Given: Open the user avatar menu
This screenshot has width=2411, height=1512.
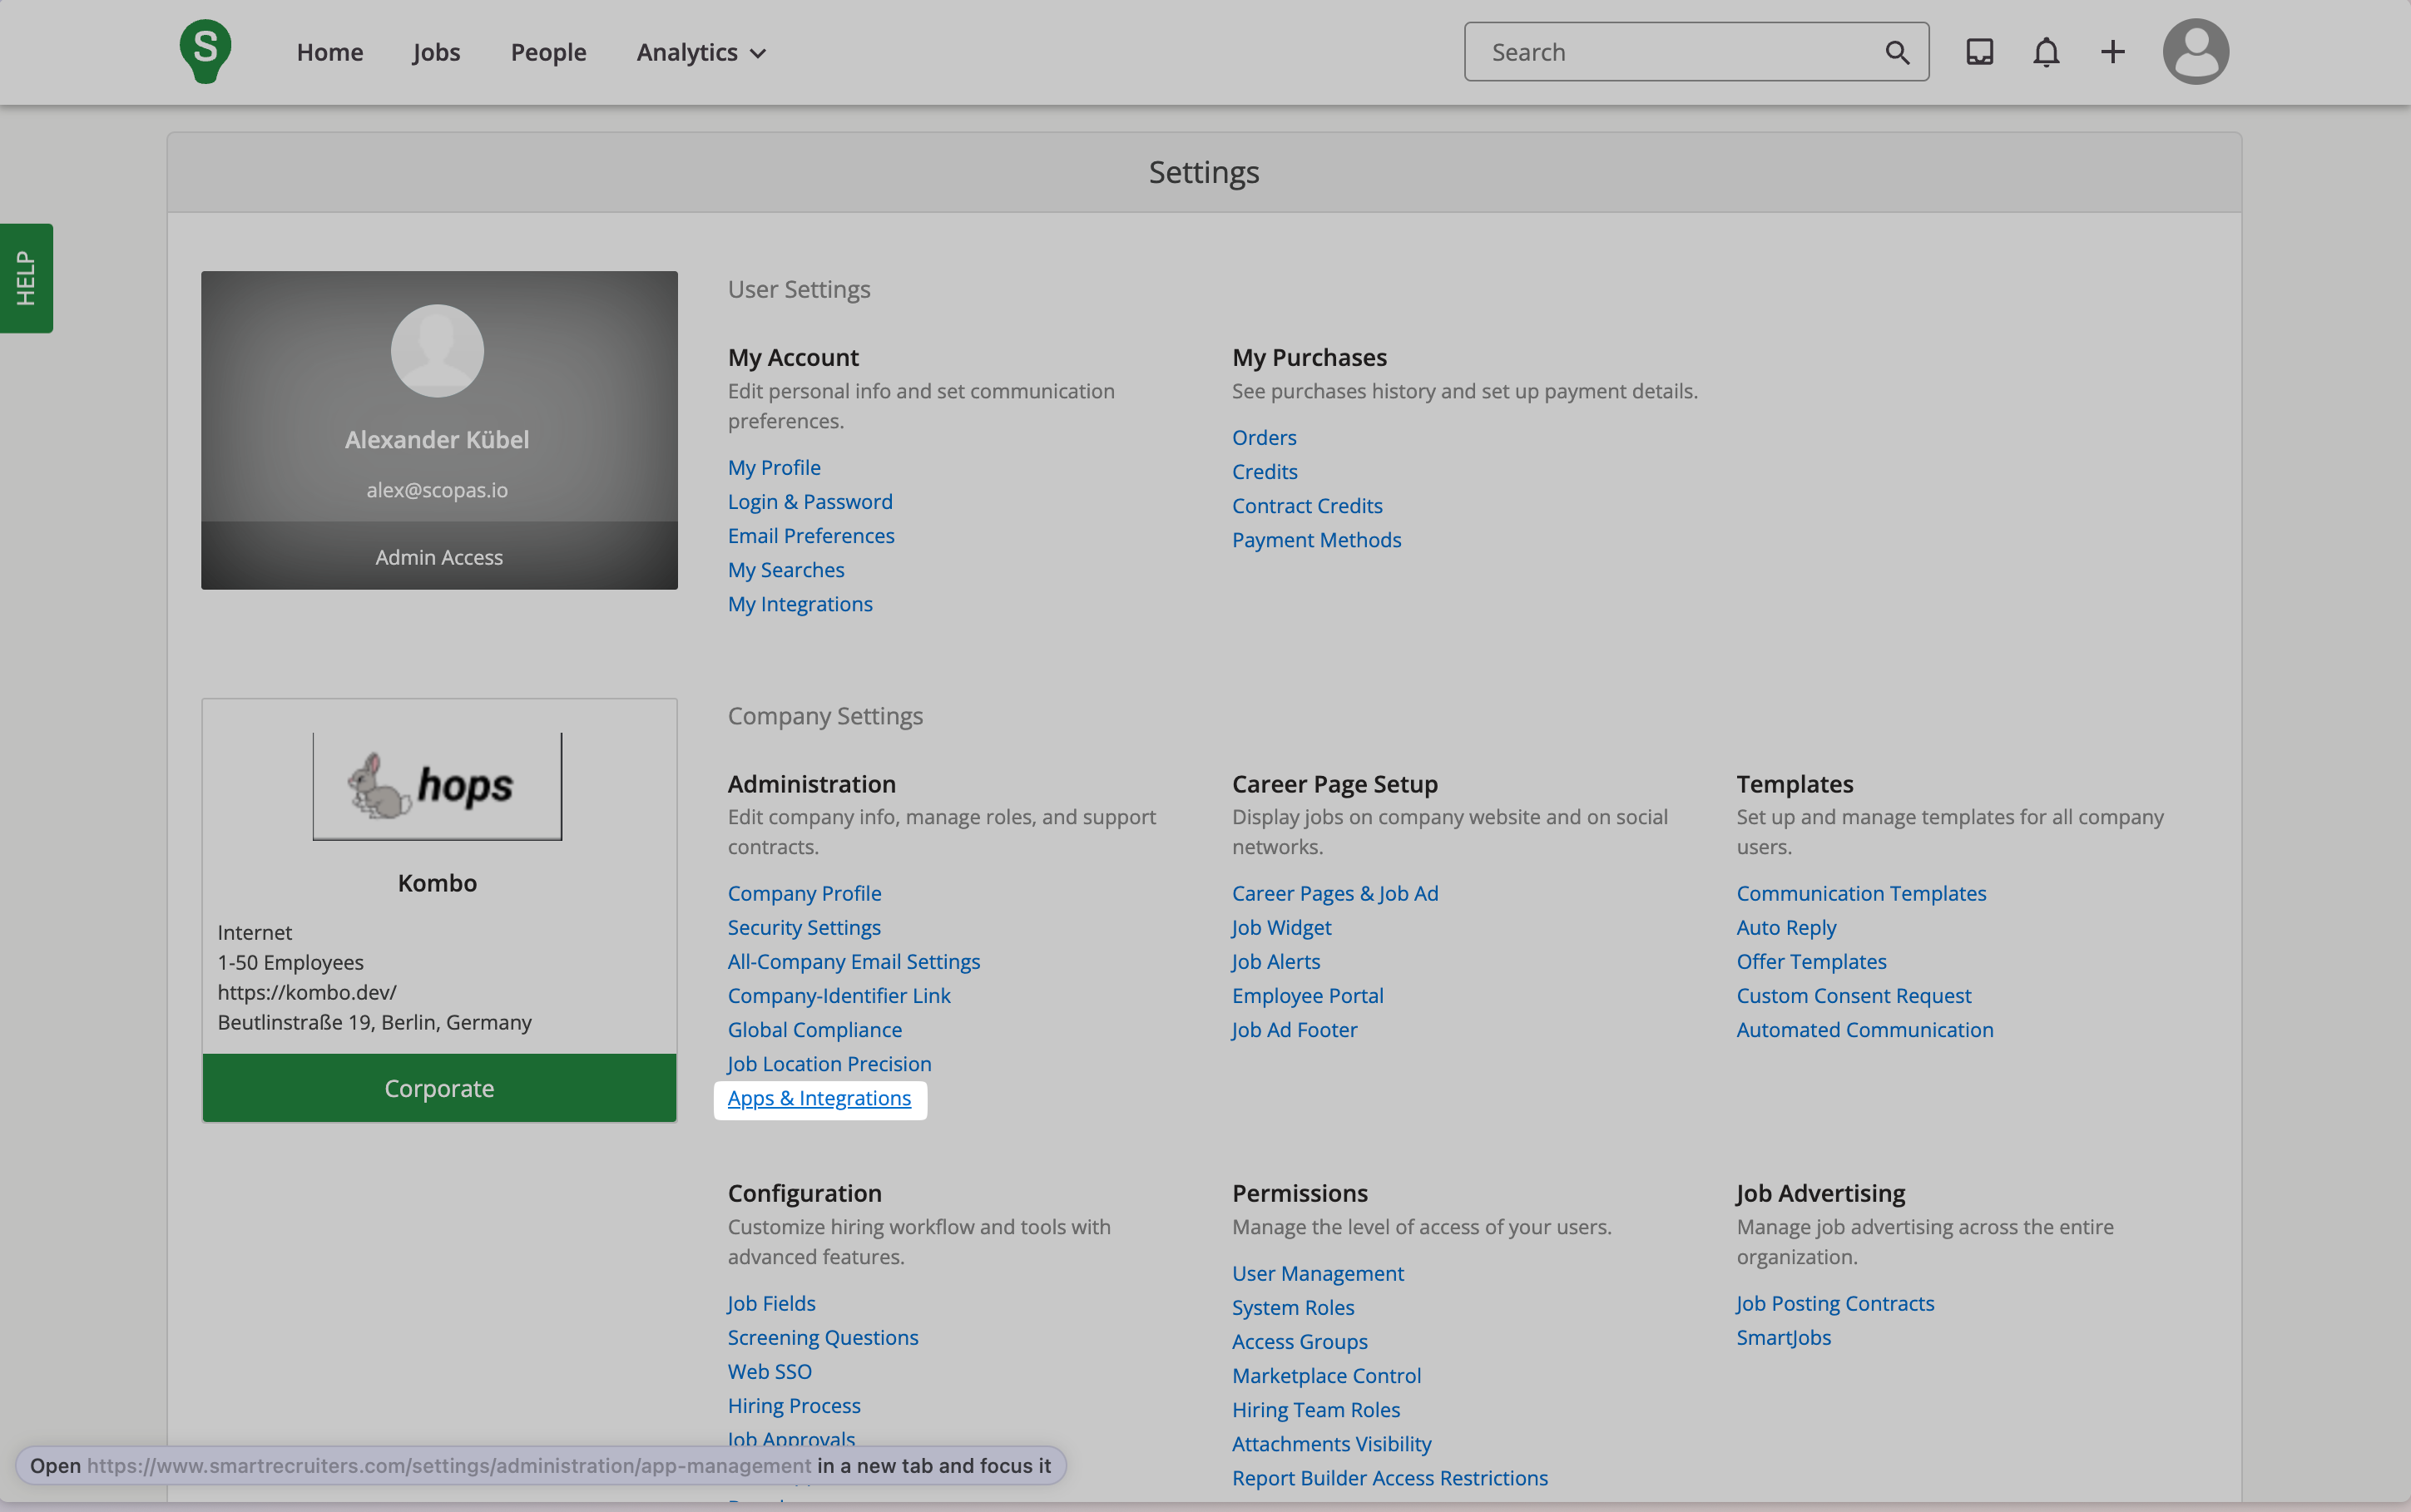Looking at the screenshot, I should tap(2195, 52).
